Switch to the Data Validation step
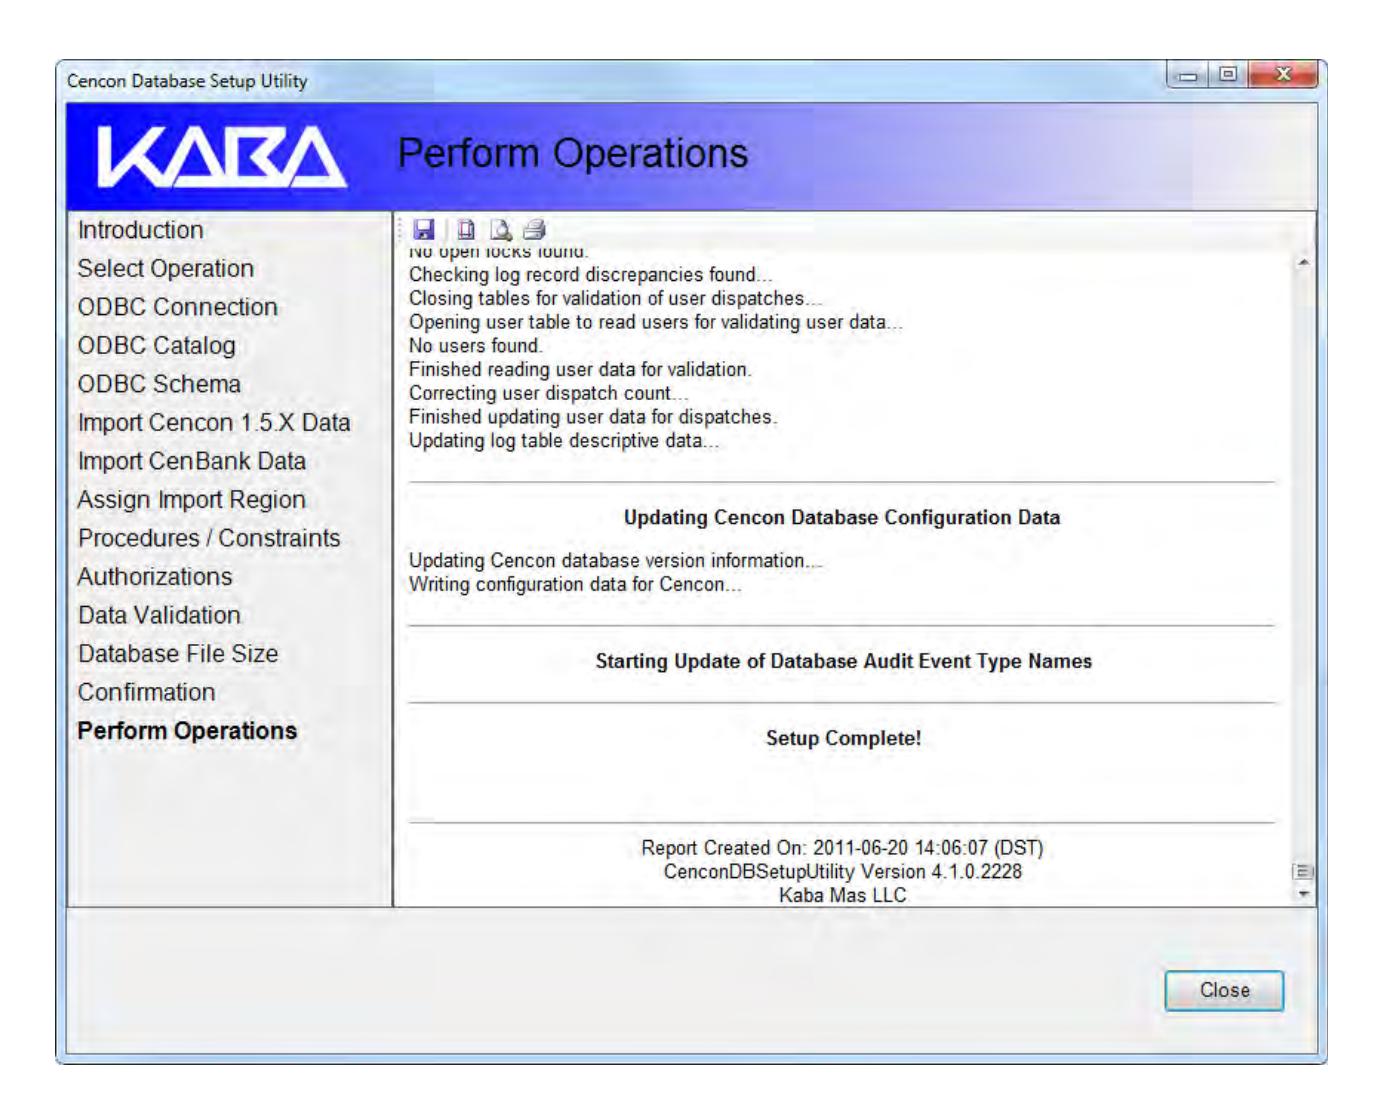The width and height of the screenshot is (1376, 1115). tap(160, 615)
